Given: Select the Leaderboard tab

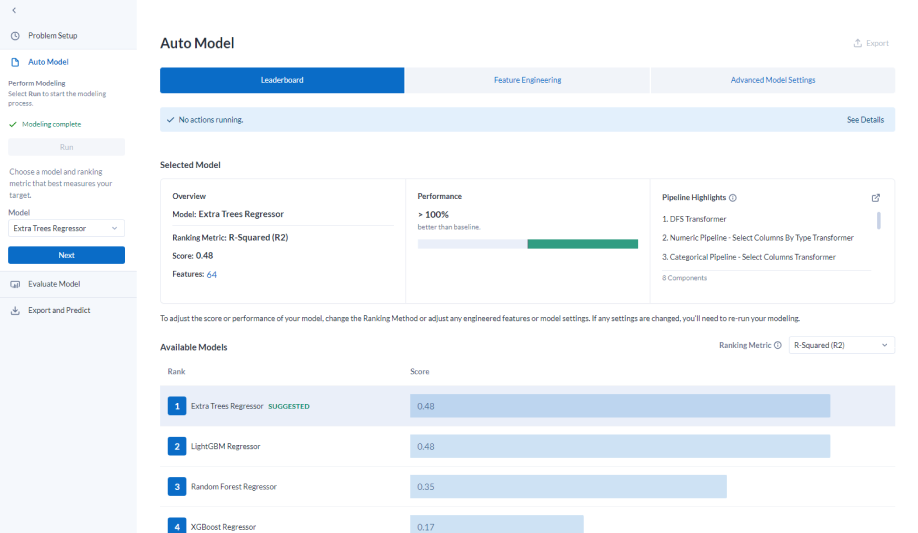Looking at the screenshot, I should [x=282, y=80].
